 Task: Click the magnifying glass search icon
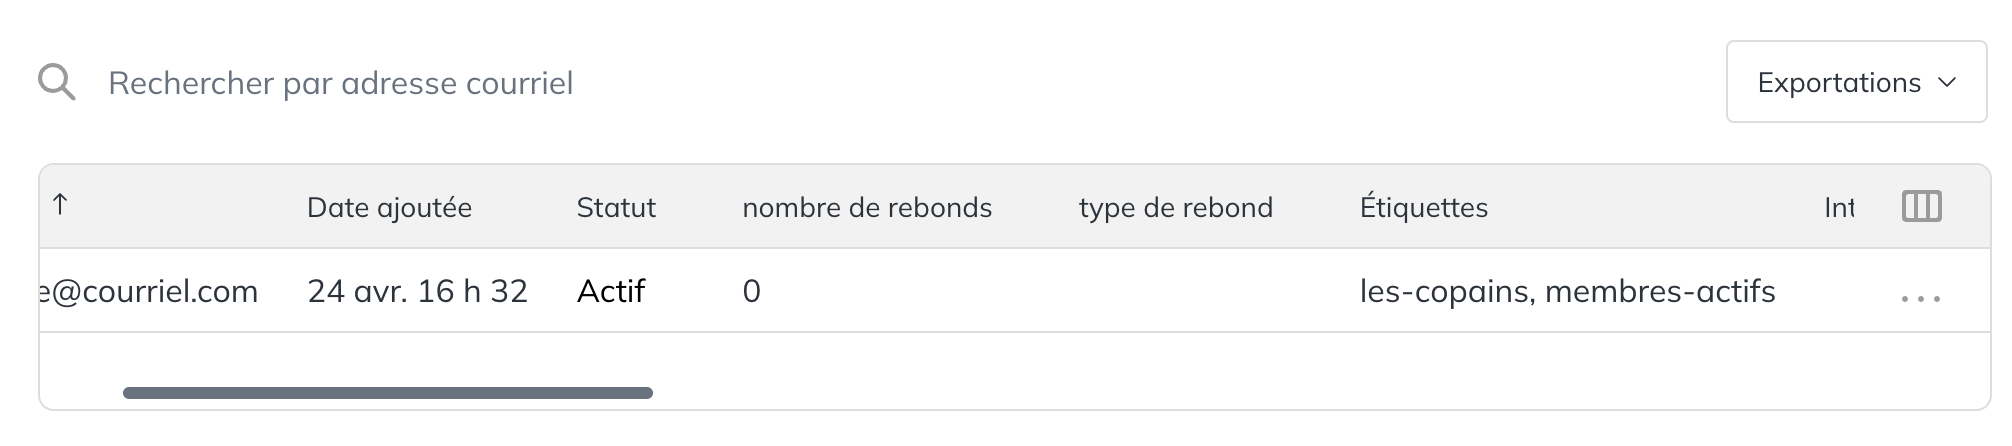click(57, 82)
